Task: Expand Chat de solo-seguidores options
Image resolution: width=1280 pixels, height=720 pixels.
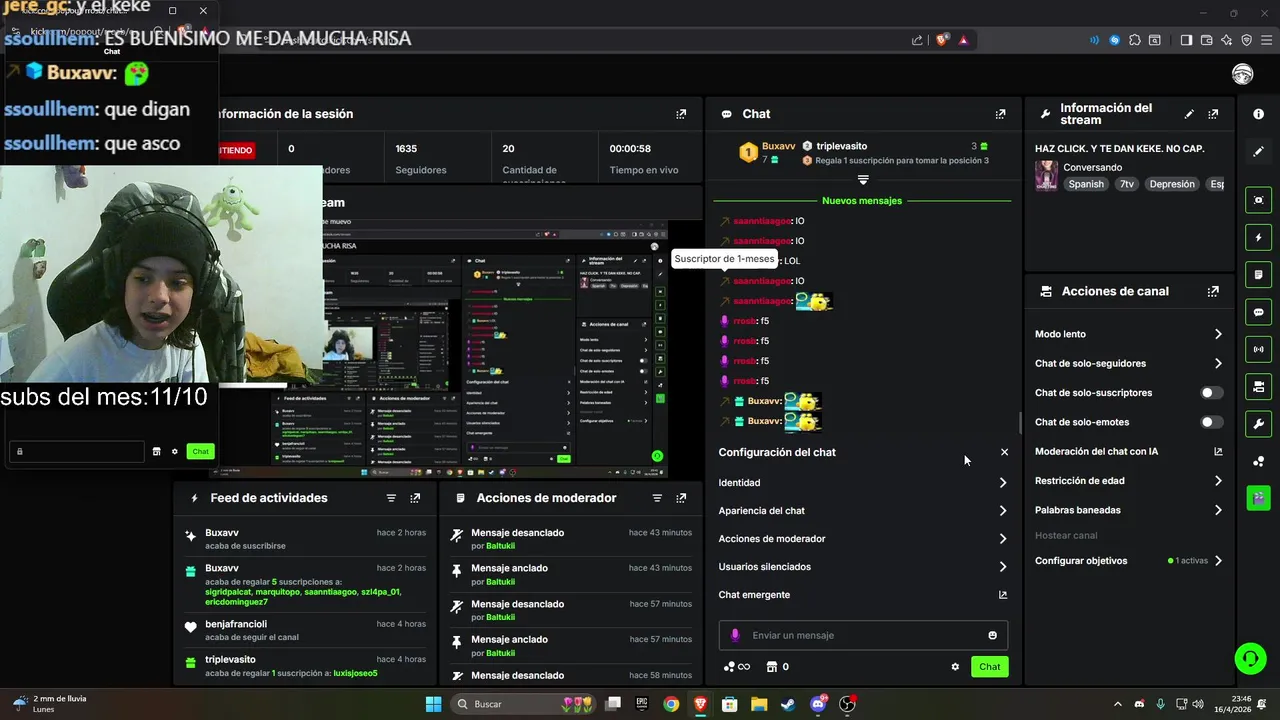Action: coord(1218,363)
